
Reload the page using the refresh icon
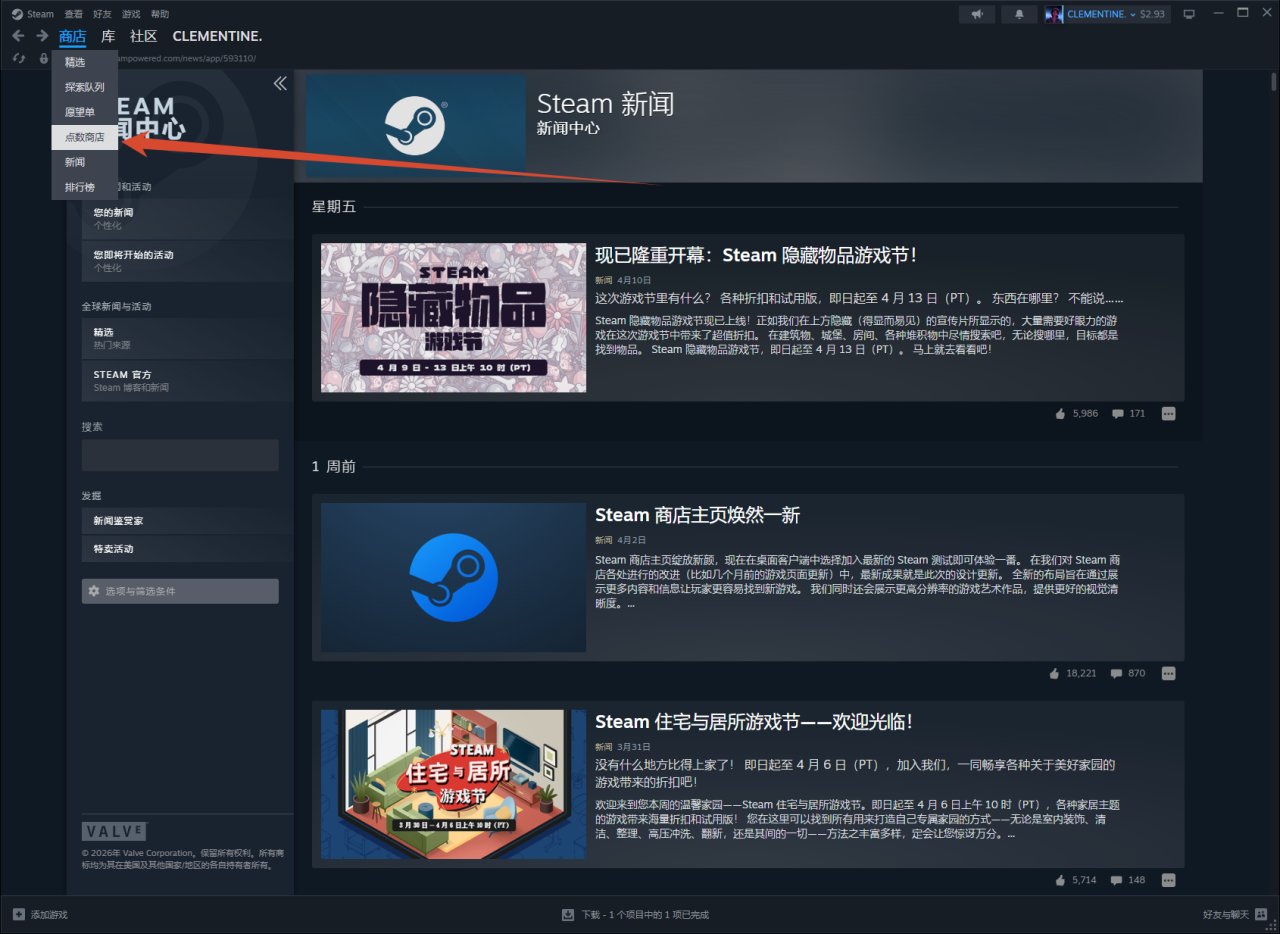point(18,58)
